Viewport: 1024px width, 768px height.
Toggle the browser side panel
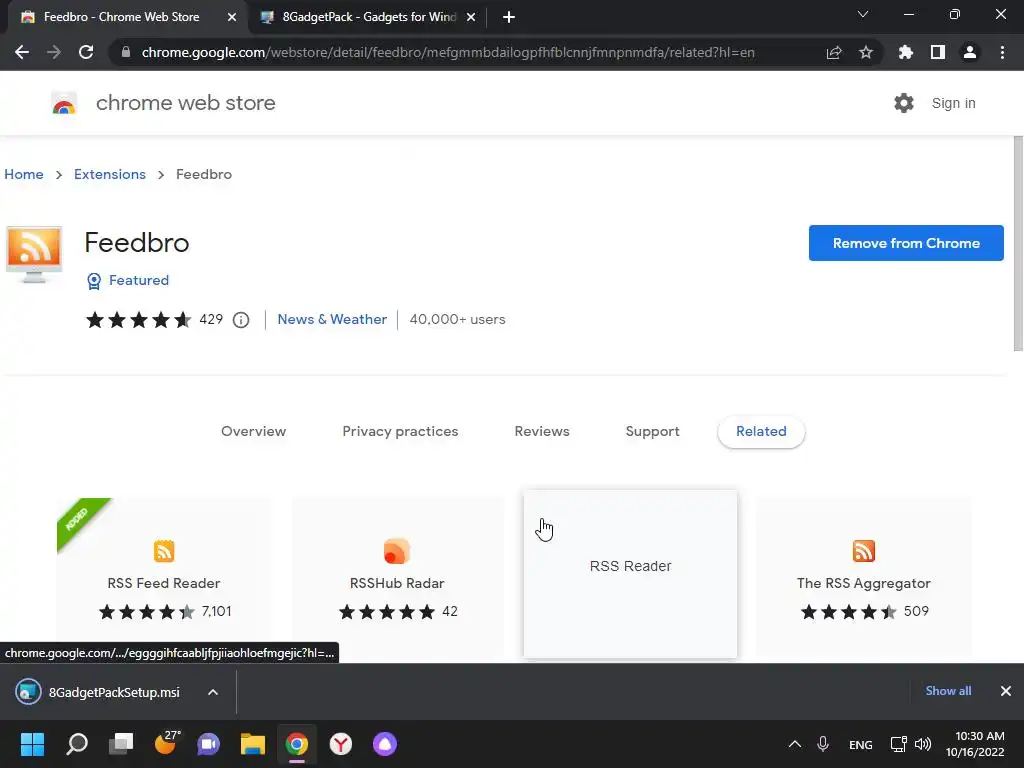[938, 52]
